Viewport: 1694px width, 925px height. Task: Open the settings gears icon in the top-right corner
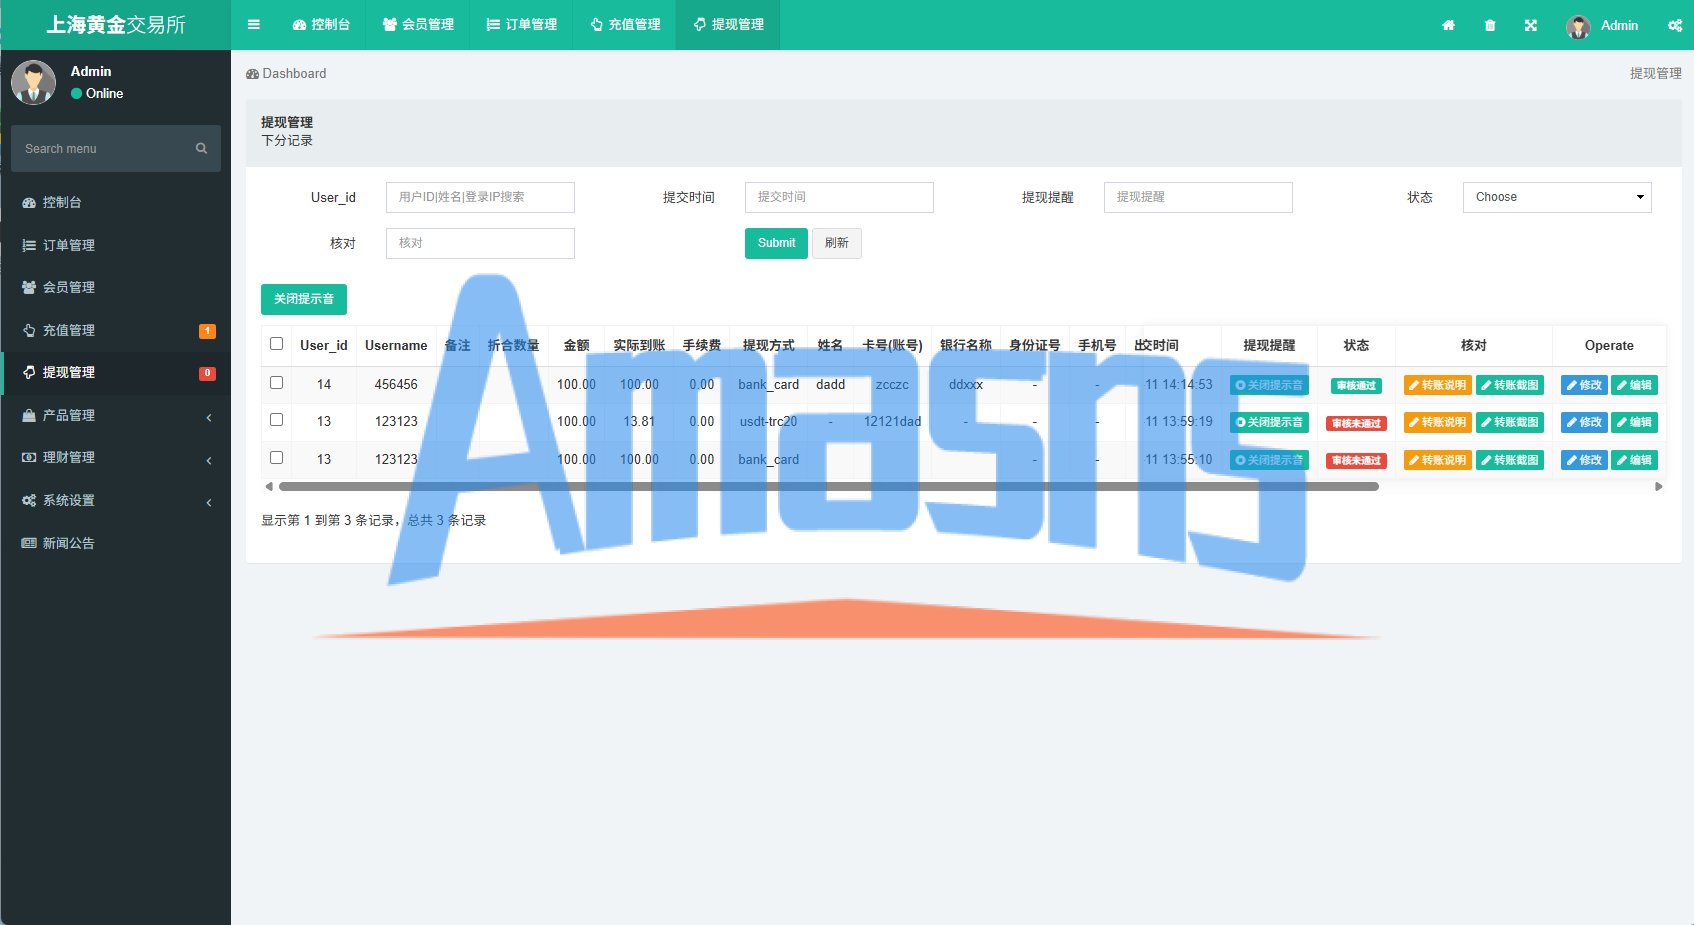[1675, 25]
